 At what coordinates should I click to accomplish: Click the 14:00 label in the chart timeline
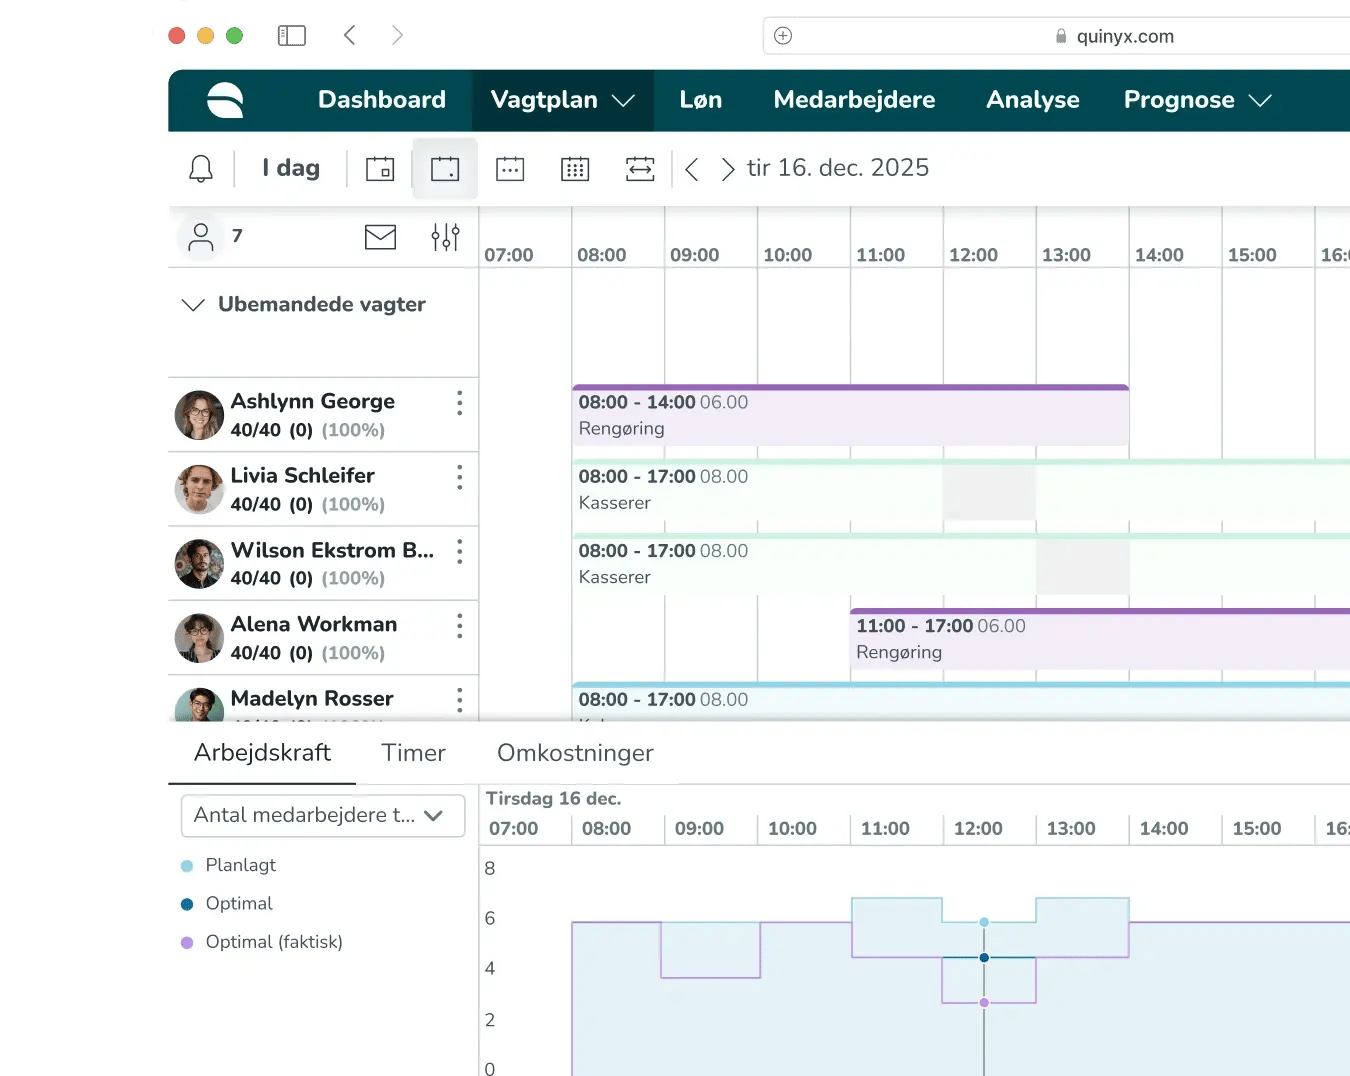click(1164, 829)
